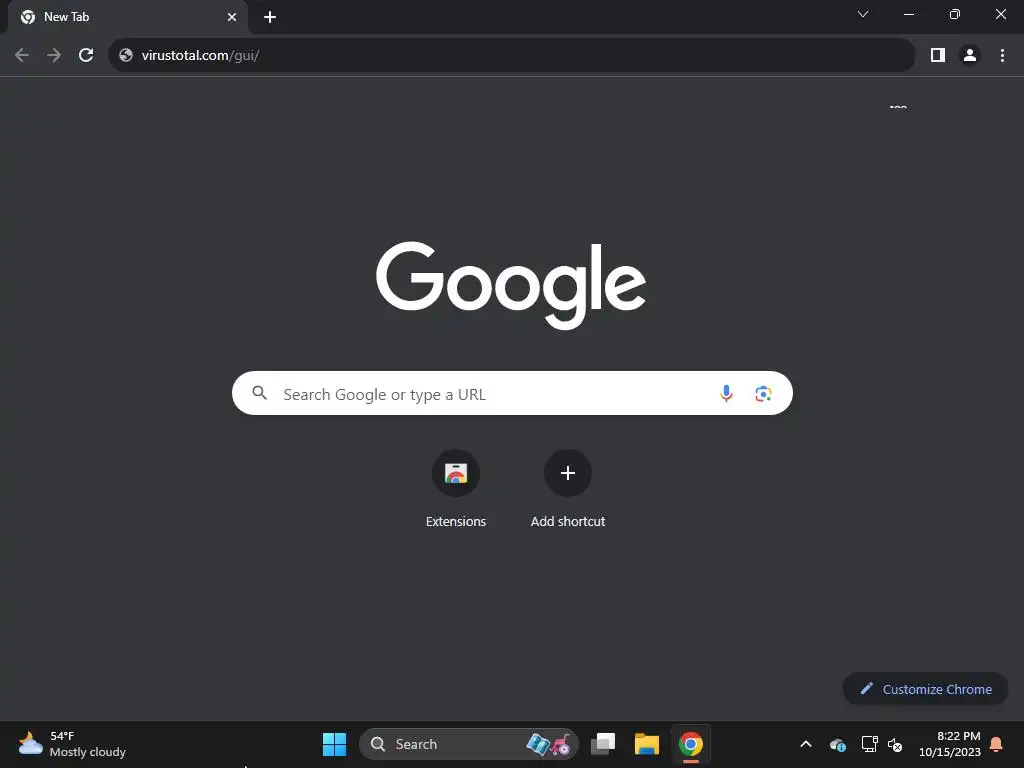Click the Chrome icon on the taskbar
Viewport: 1024px width, 768px height.
tap(690, 744)
